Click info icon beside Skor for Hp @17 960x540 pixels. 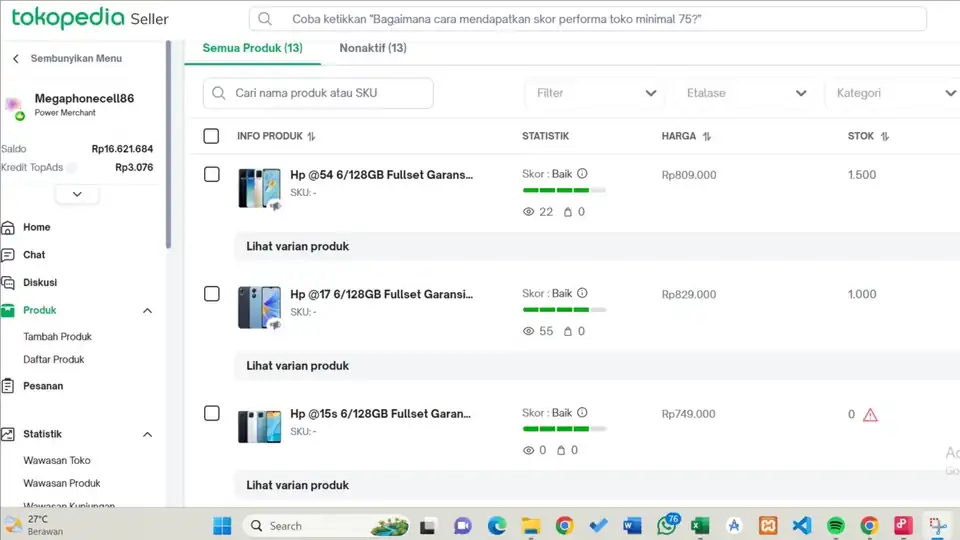click(582, 293)
